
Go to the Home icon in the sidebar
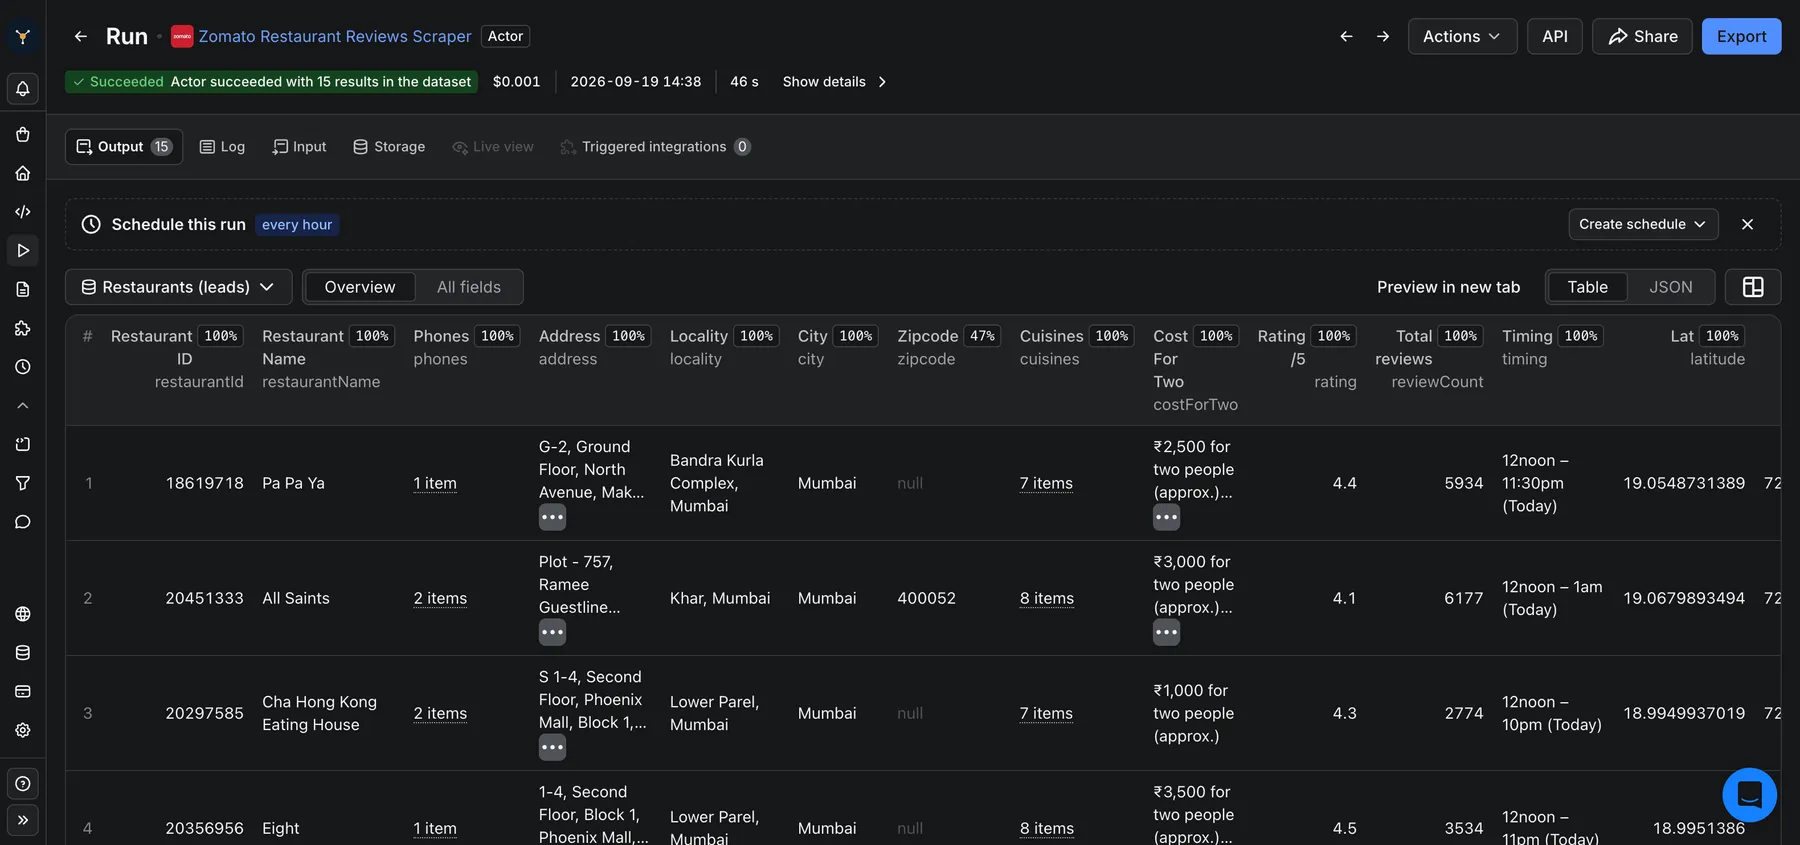click(23, 173)
